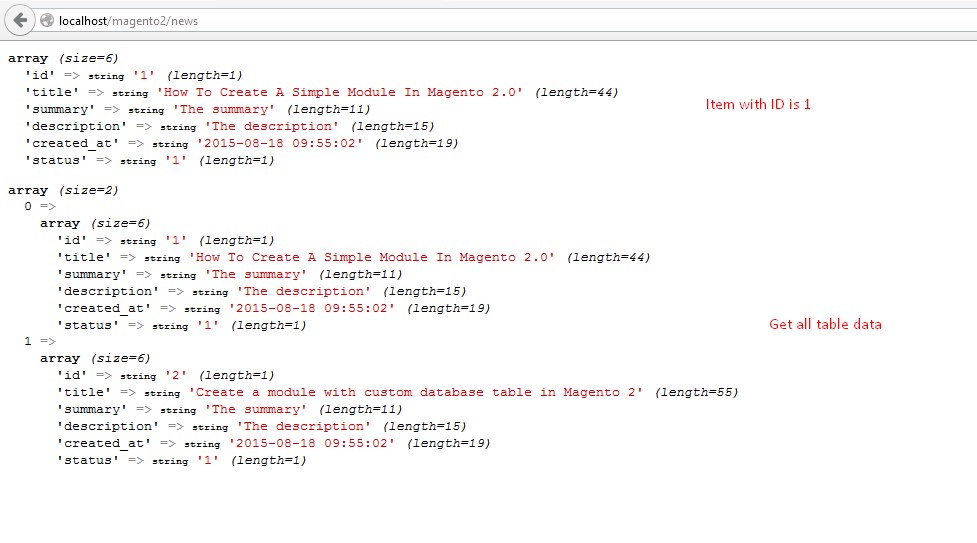Click the last array's 'description' key
977x543 pixels.
pyautogui.click(x=108, y=426)
